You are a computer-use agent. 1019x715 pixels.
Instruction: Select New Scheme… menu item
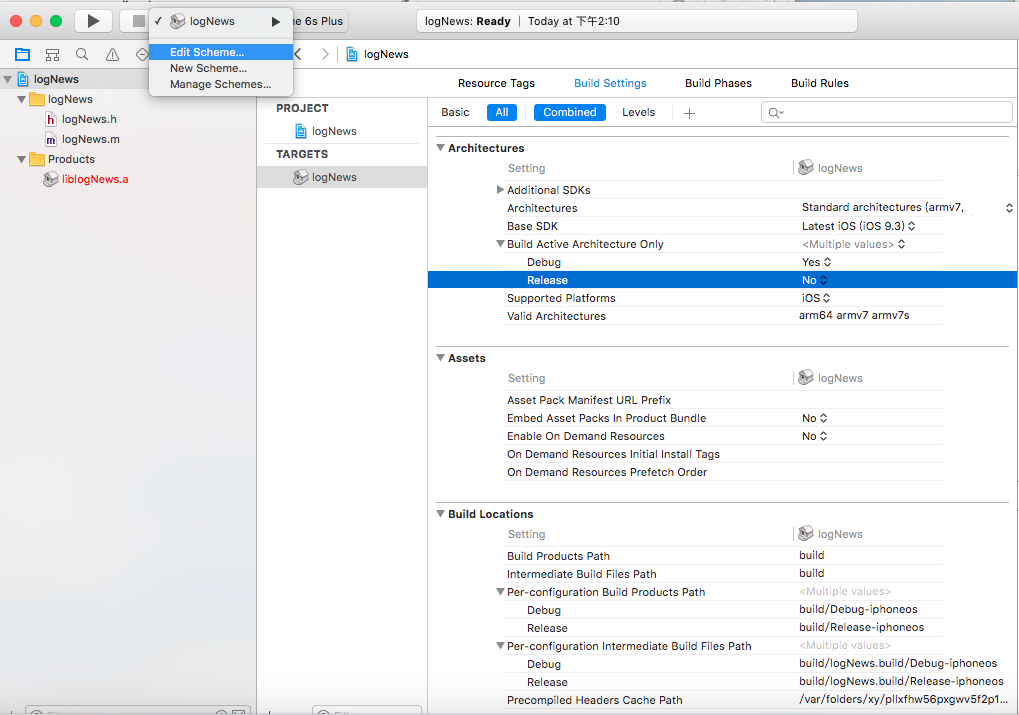click(x=221, y=68)
